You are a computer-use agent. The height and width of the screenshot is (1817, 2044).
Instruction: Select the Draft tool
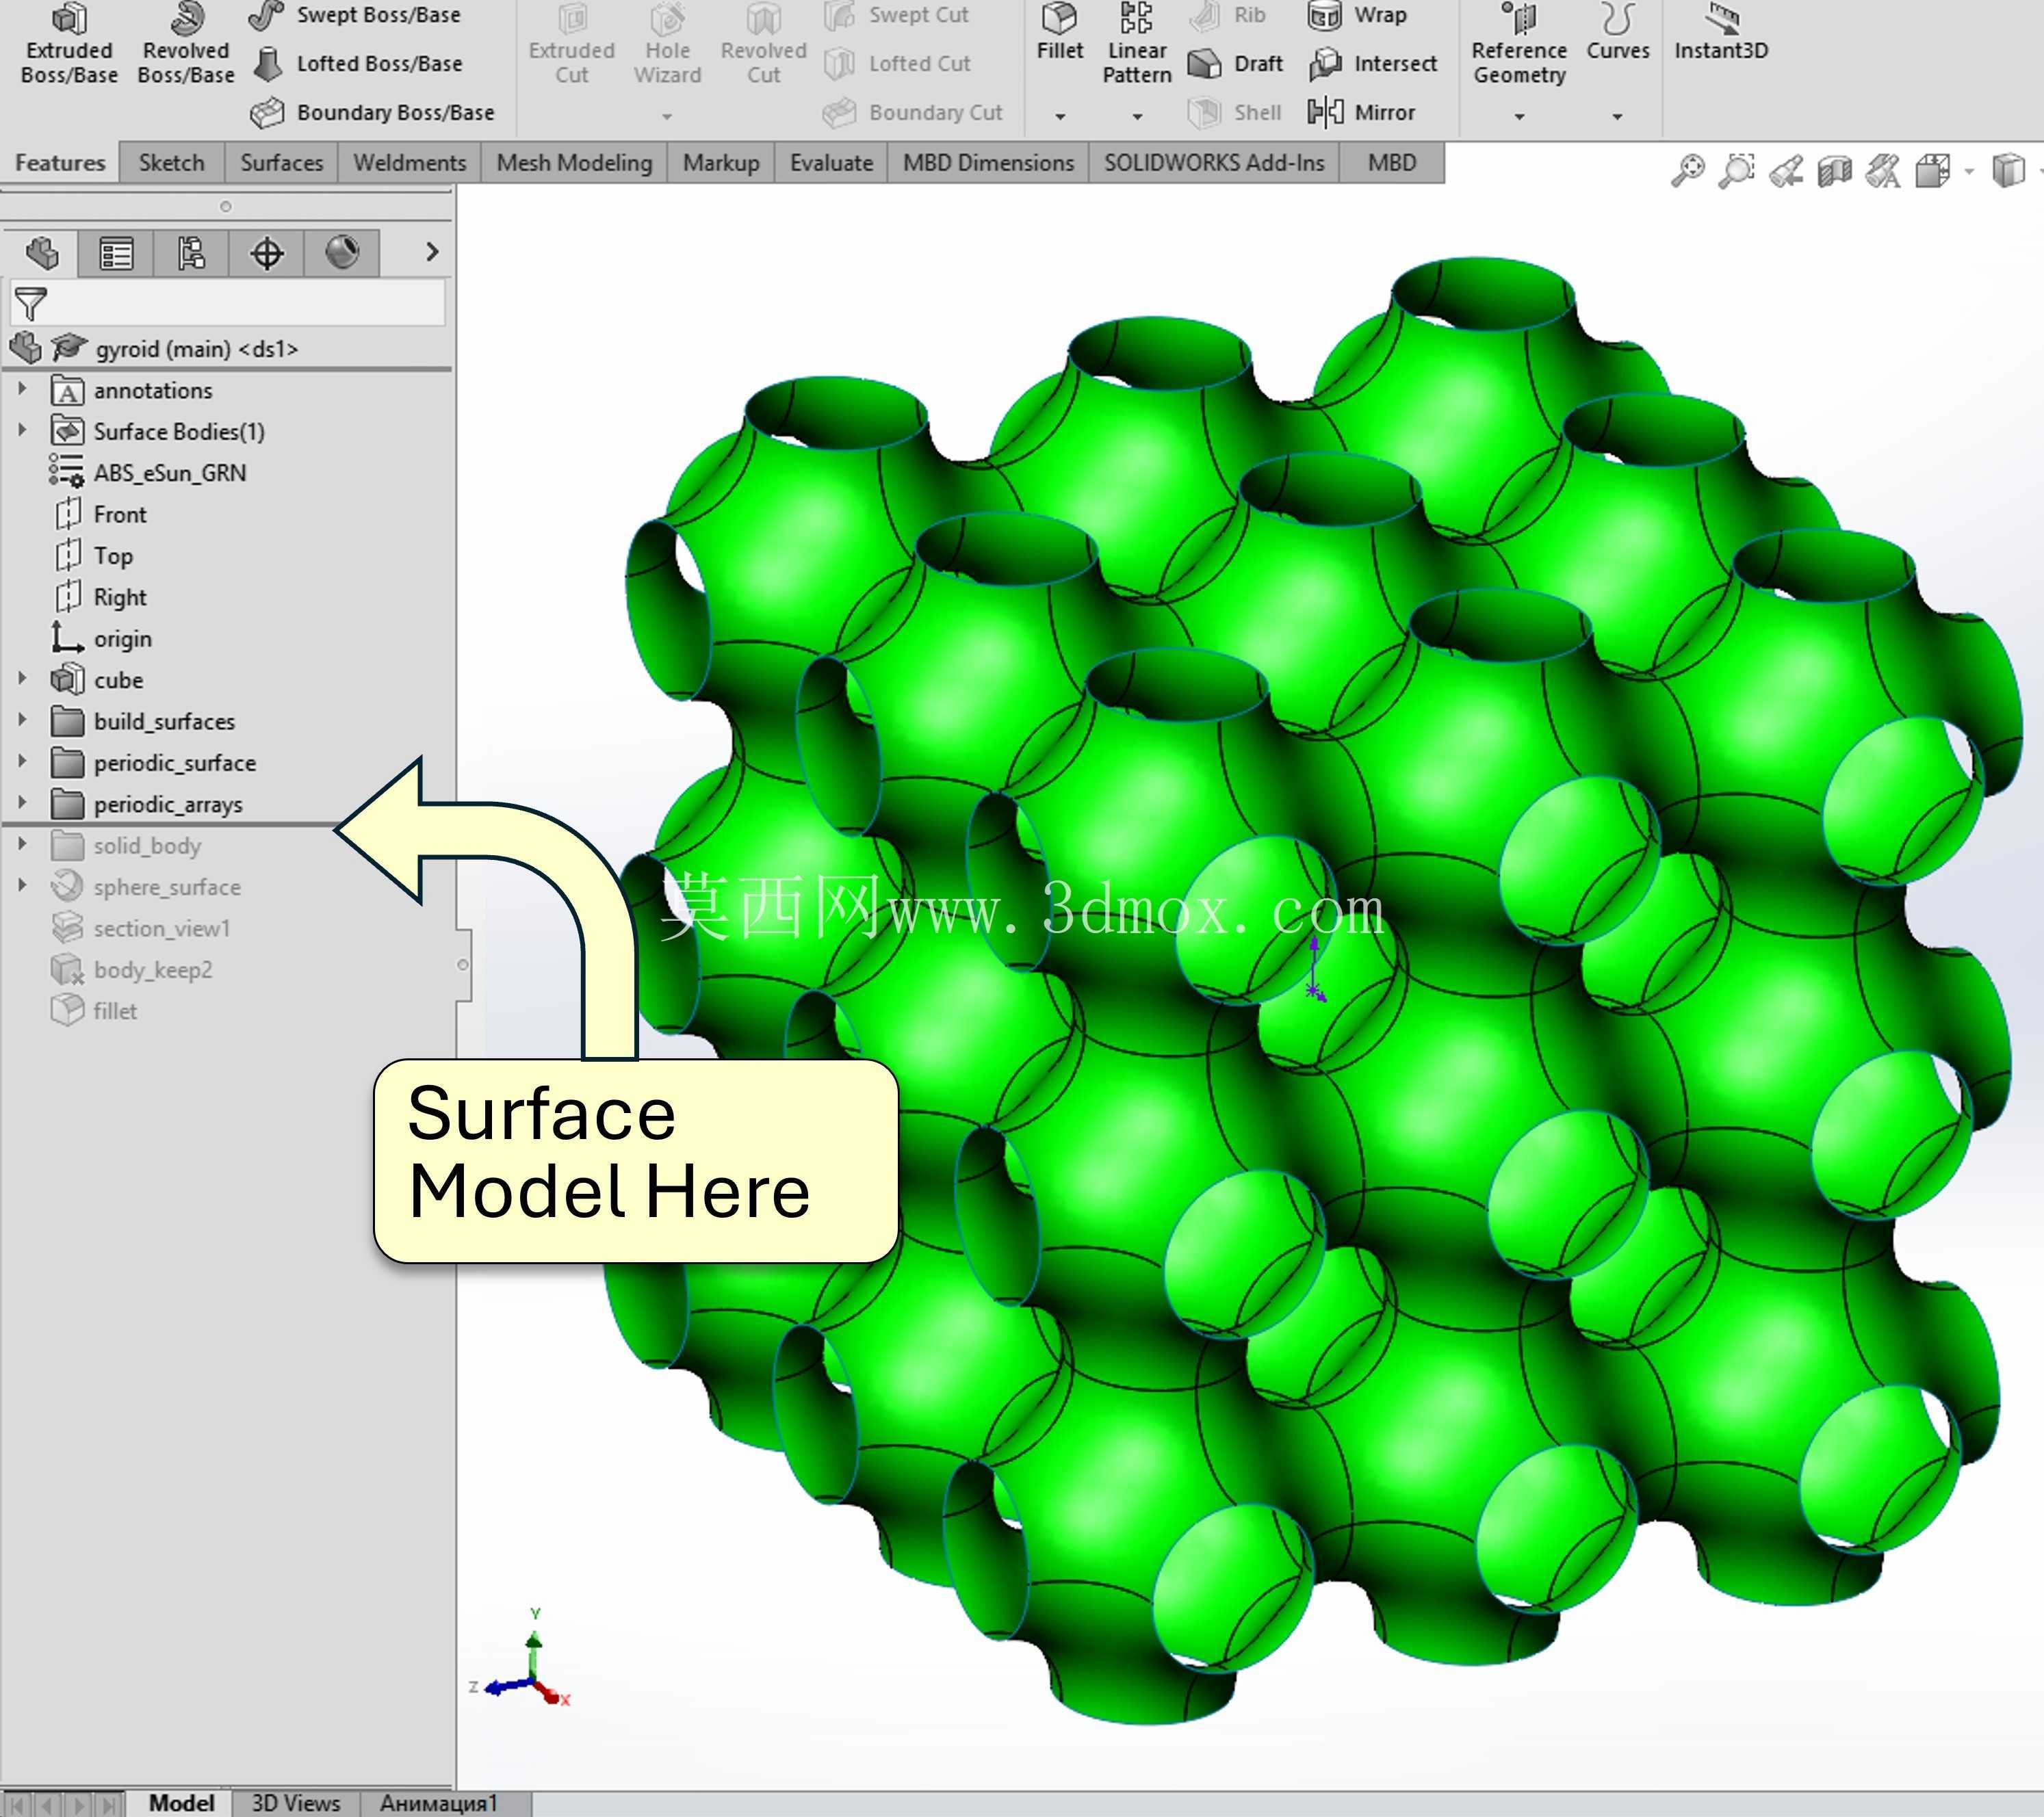click(1236, 64)
